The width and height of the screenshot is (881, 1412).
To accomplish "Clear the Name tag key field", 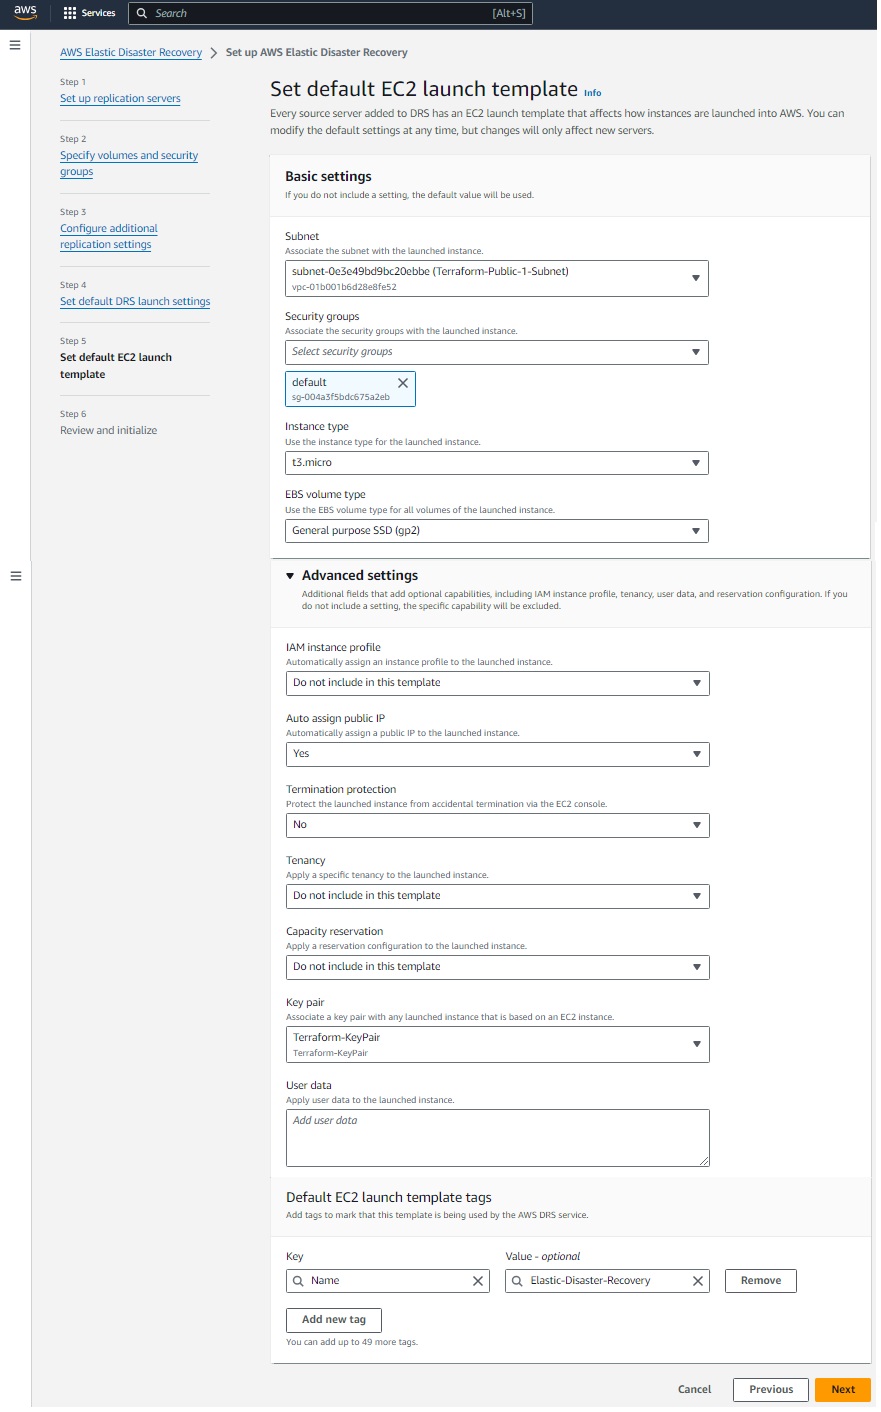I will click(478, 1281).
